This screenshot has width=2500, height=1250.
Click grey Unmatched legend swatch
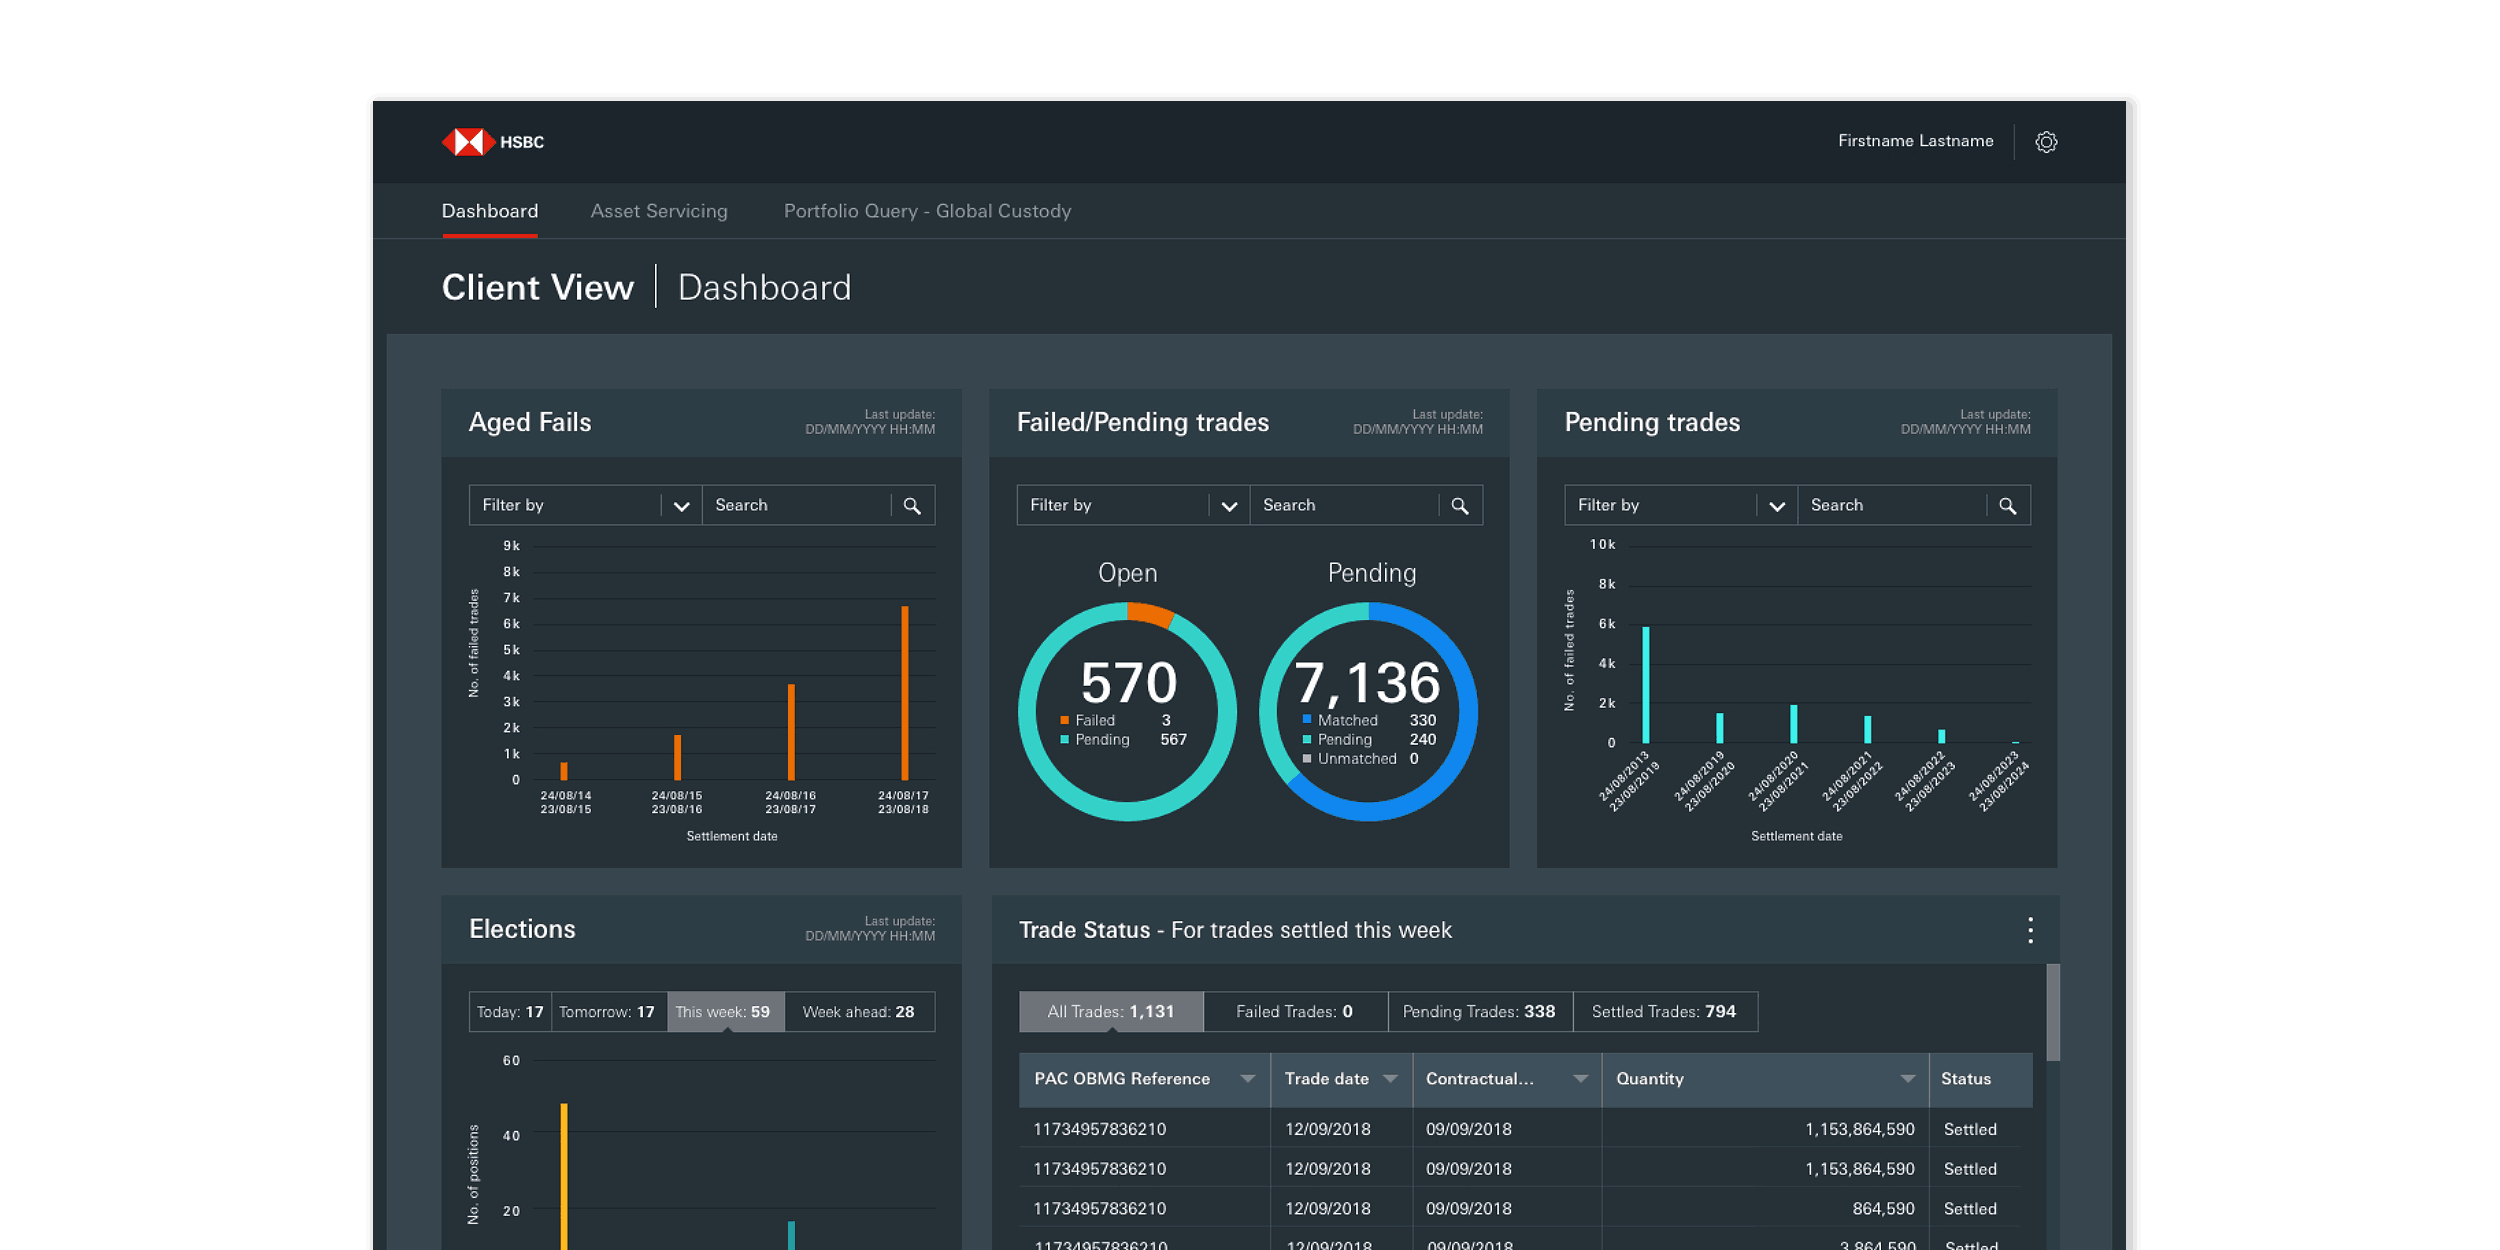coord(1307,759)
